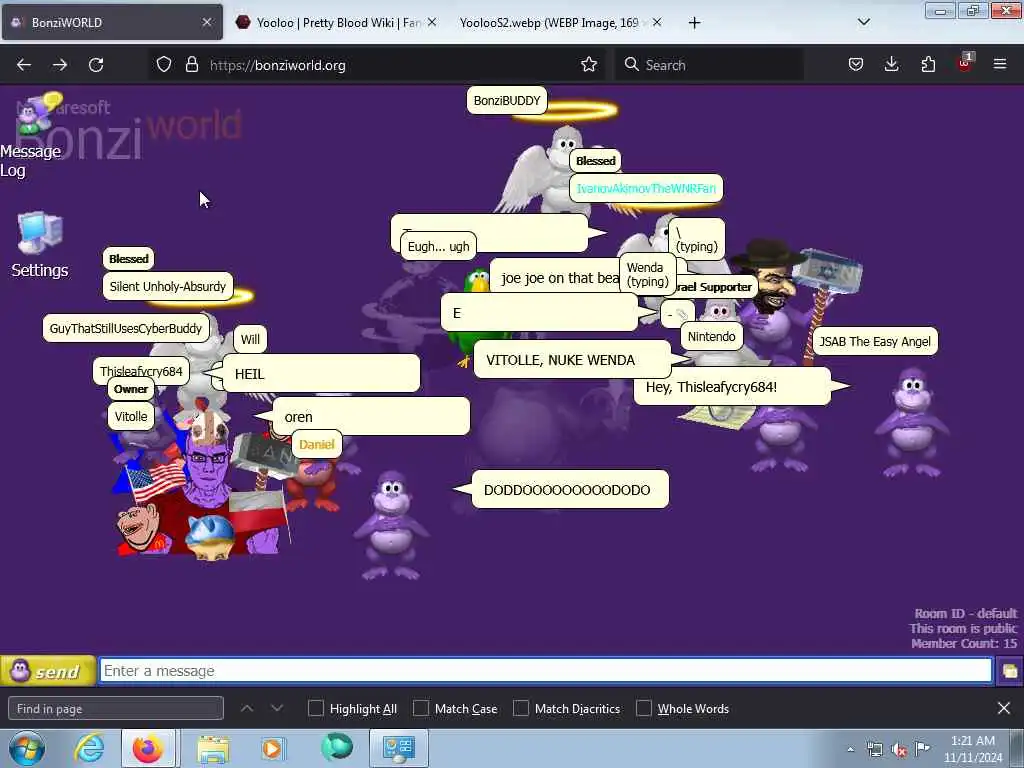Open the uBlock extension icon with badge
This screenshot has height=768, width=1024.
click(x=965, y=63)
